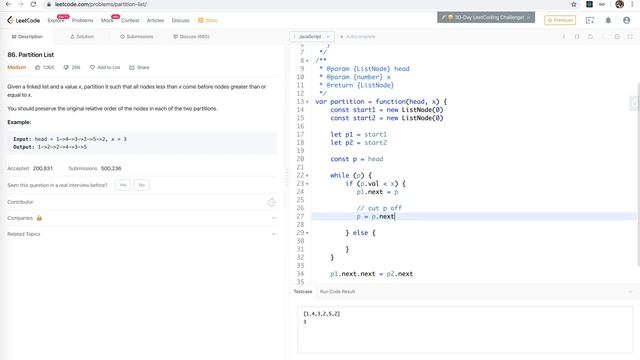
Task: Click the testcase input box
Action: pos(465,330)
